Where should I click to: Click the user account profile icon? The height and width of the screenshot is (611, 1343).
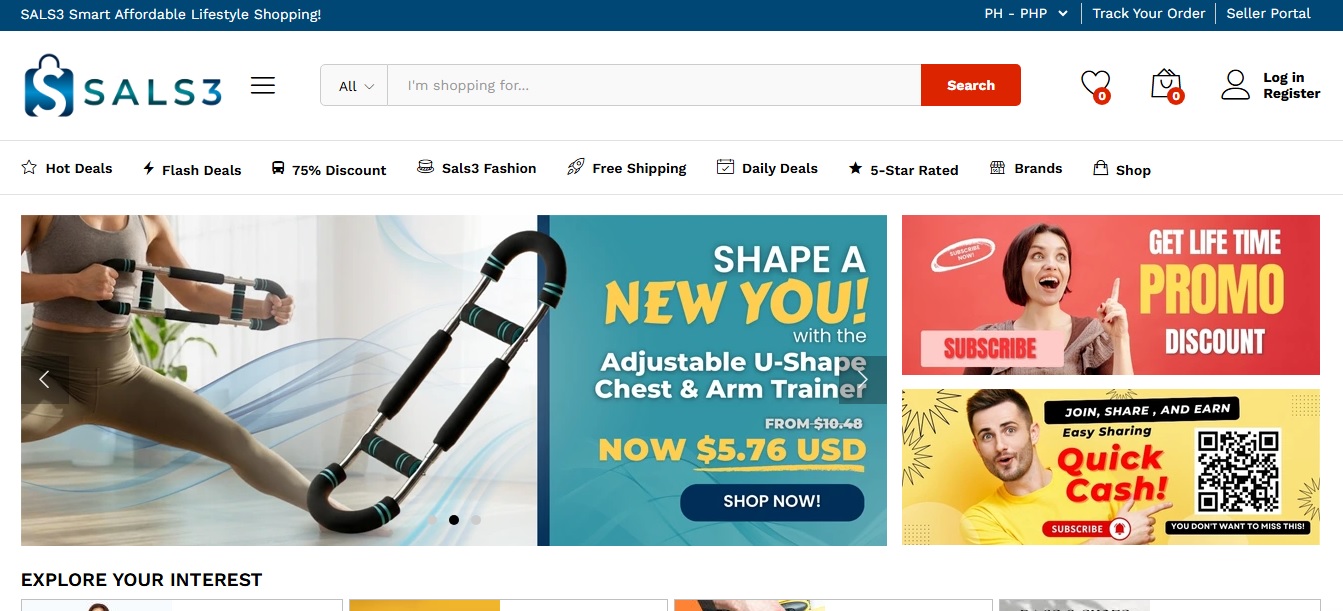tap(1236, 85)
